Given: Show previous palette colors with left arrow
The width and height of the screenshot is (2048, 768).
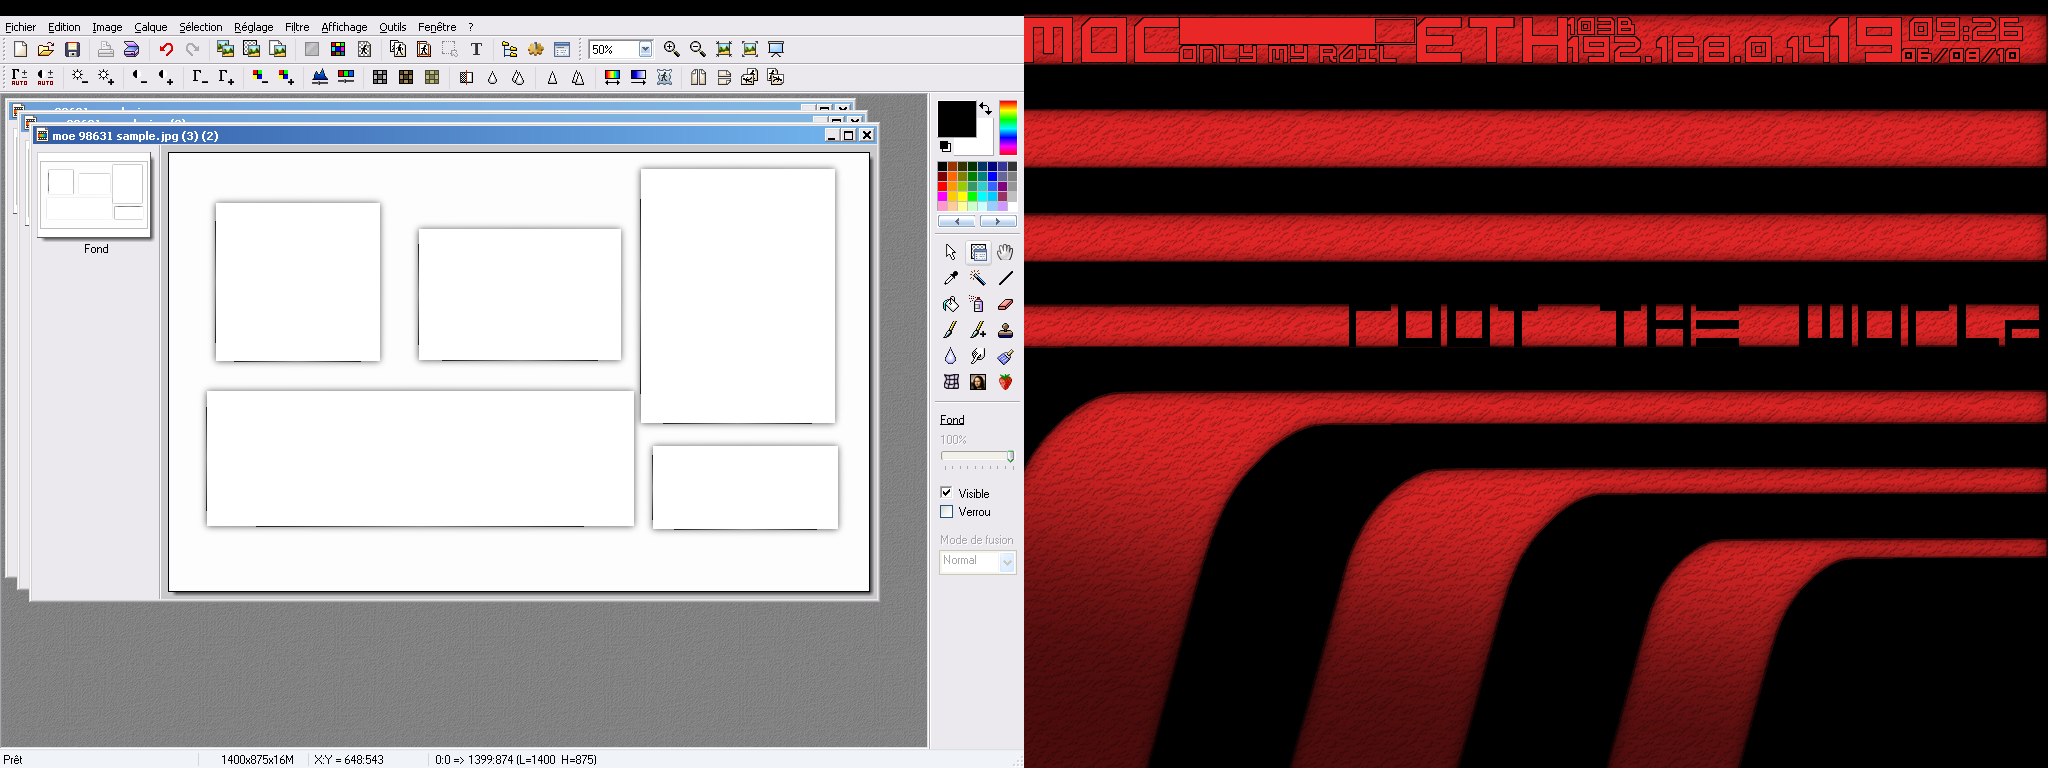Looking at the screenshot, I should point(957,221).
